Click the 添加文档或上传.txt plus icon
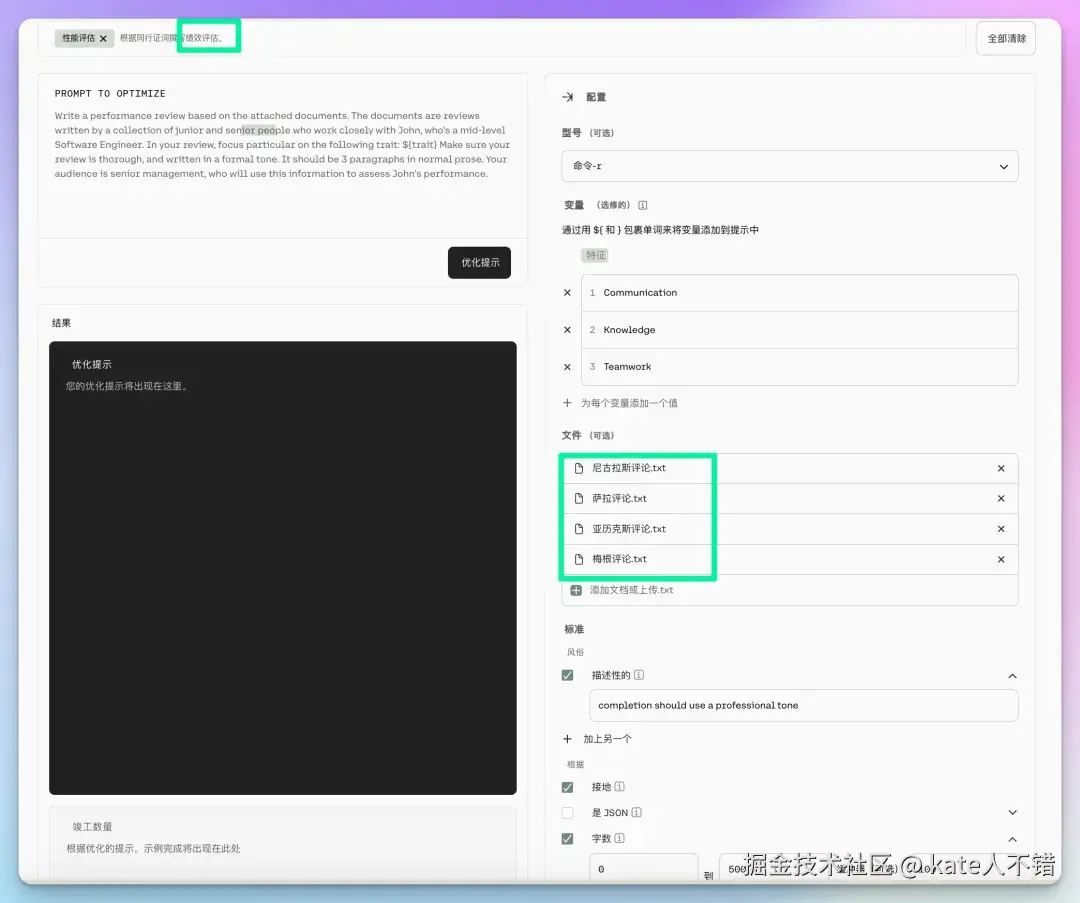1080x903 pixels. [576, 590]
